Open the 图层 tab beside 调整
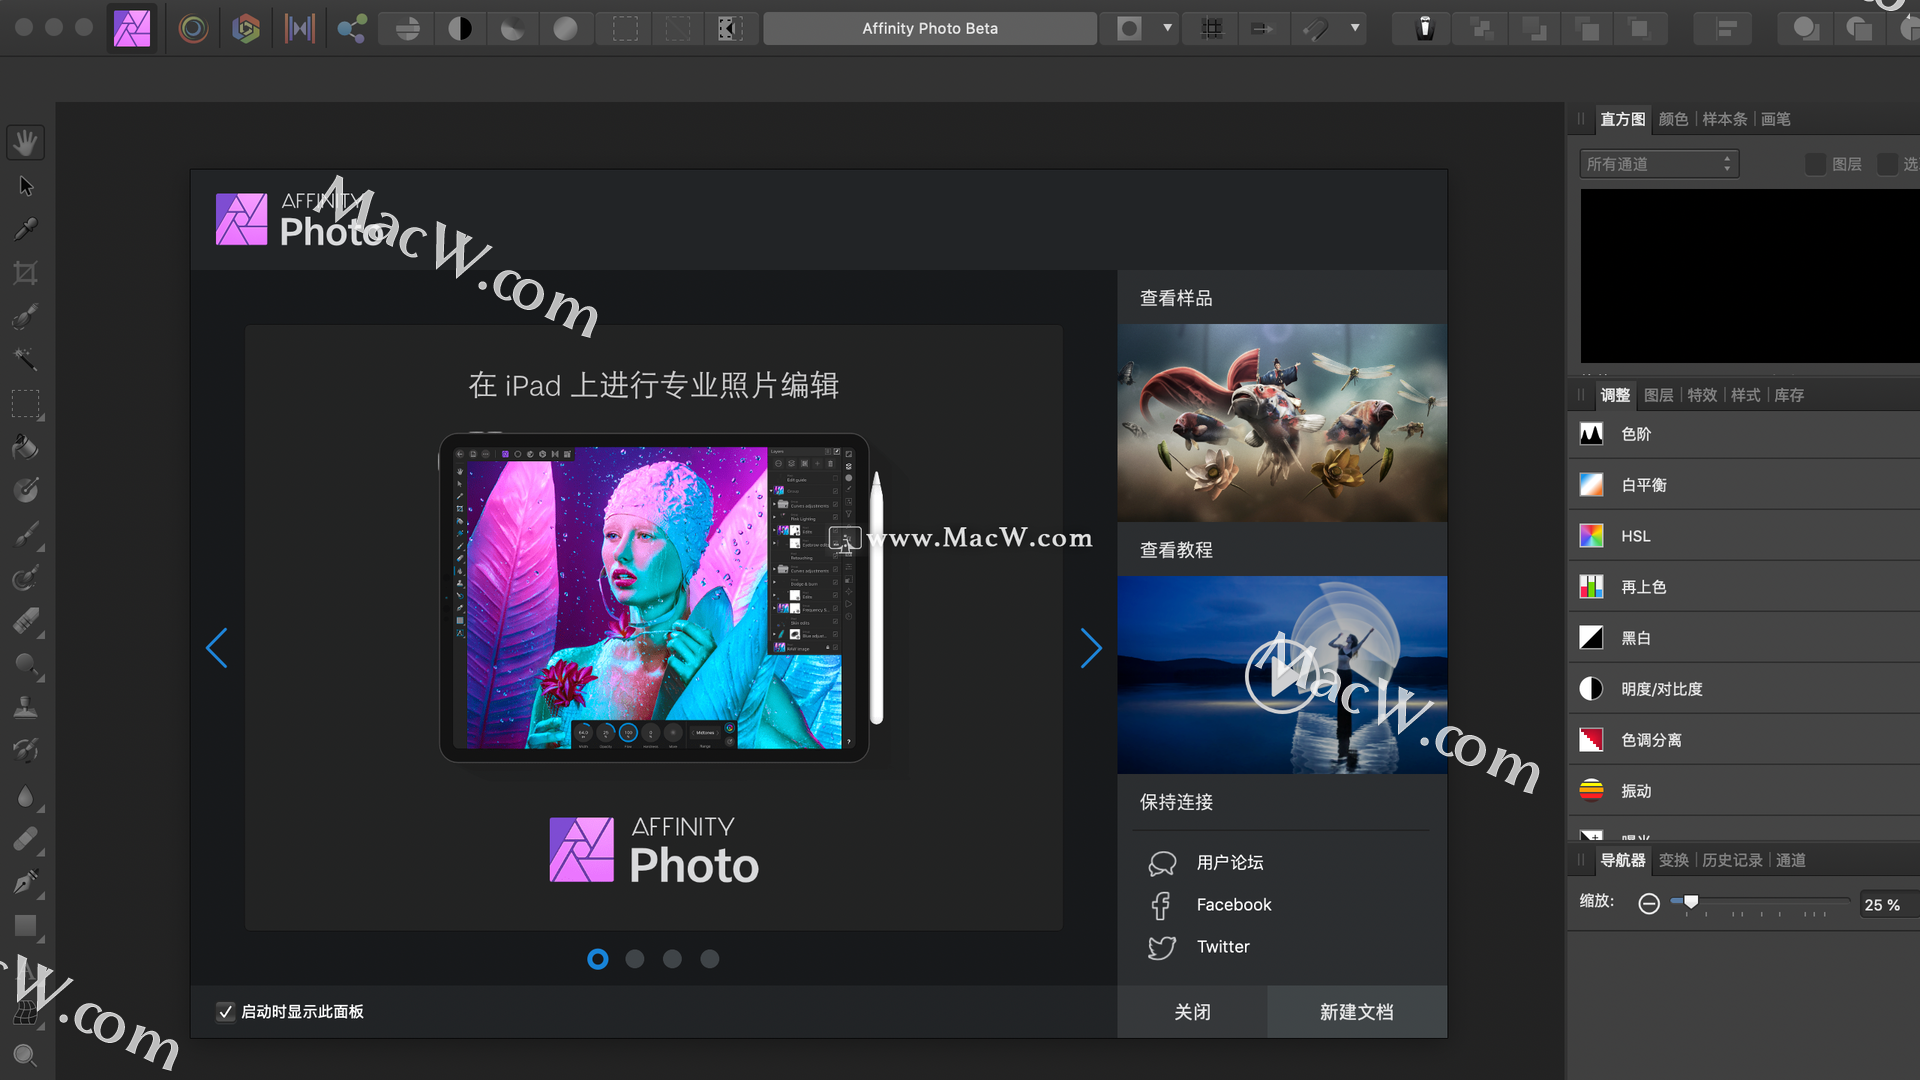 point(1659,395)
